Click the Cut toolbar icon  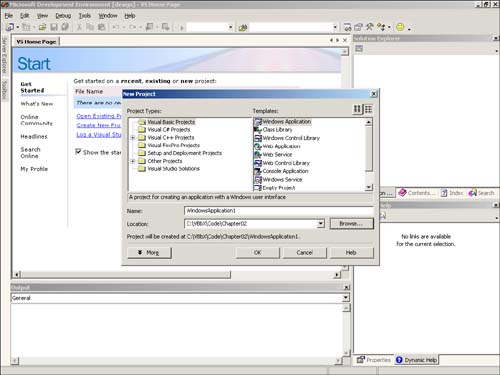tap(79, 27)
